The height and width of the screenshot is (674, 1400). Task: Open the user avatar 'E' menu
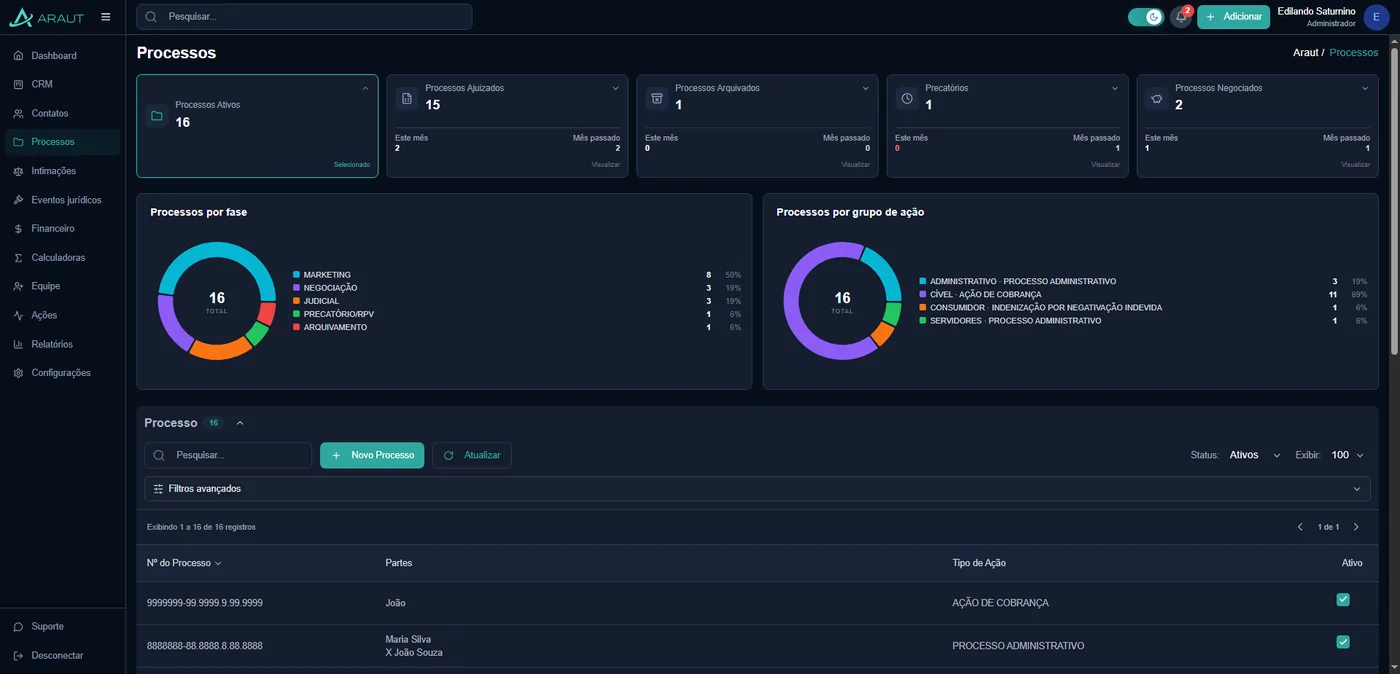1377,17
